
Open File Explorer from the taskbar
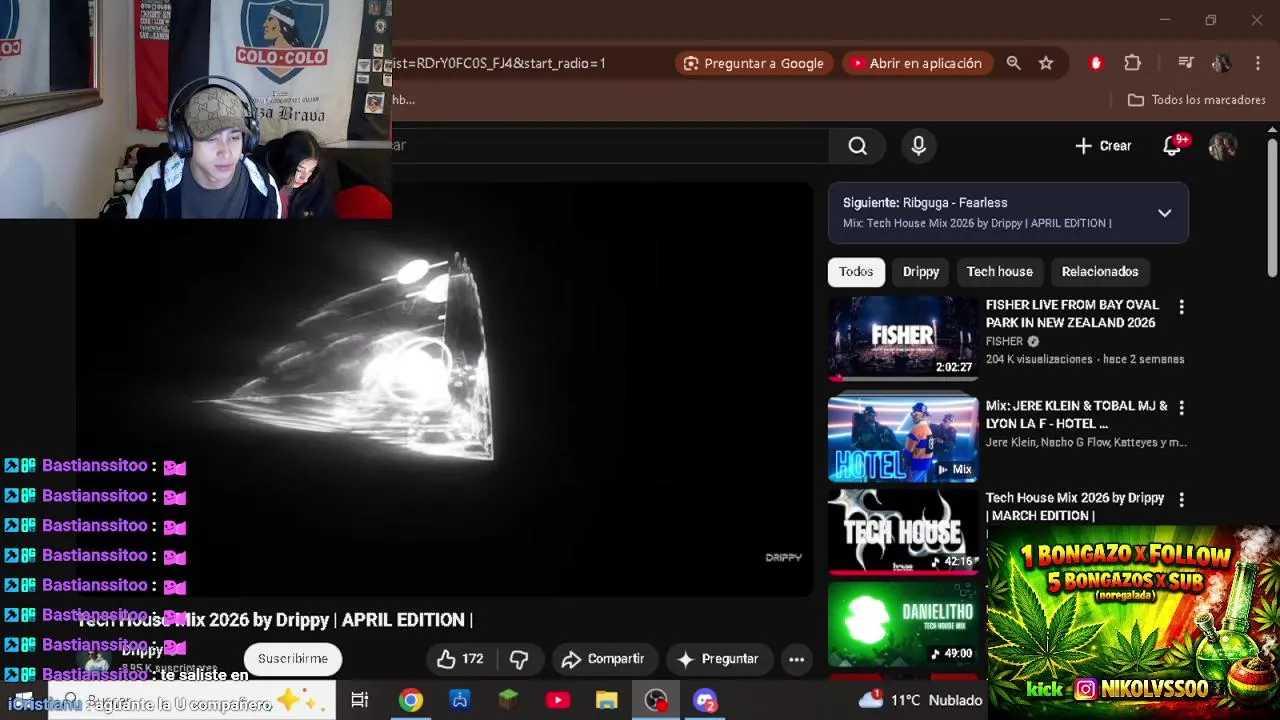(607, 701)
